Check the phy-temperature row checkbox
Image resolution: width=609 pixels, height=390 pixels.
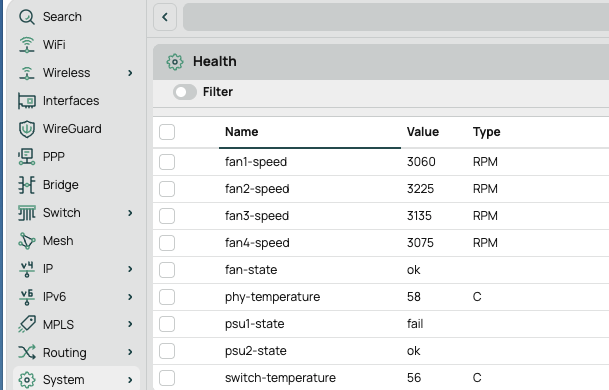click(167, 297)
